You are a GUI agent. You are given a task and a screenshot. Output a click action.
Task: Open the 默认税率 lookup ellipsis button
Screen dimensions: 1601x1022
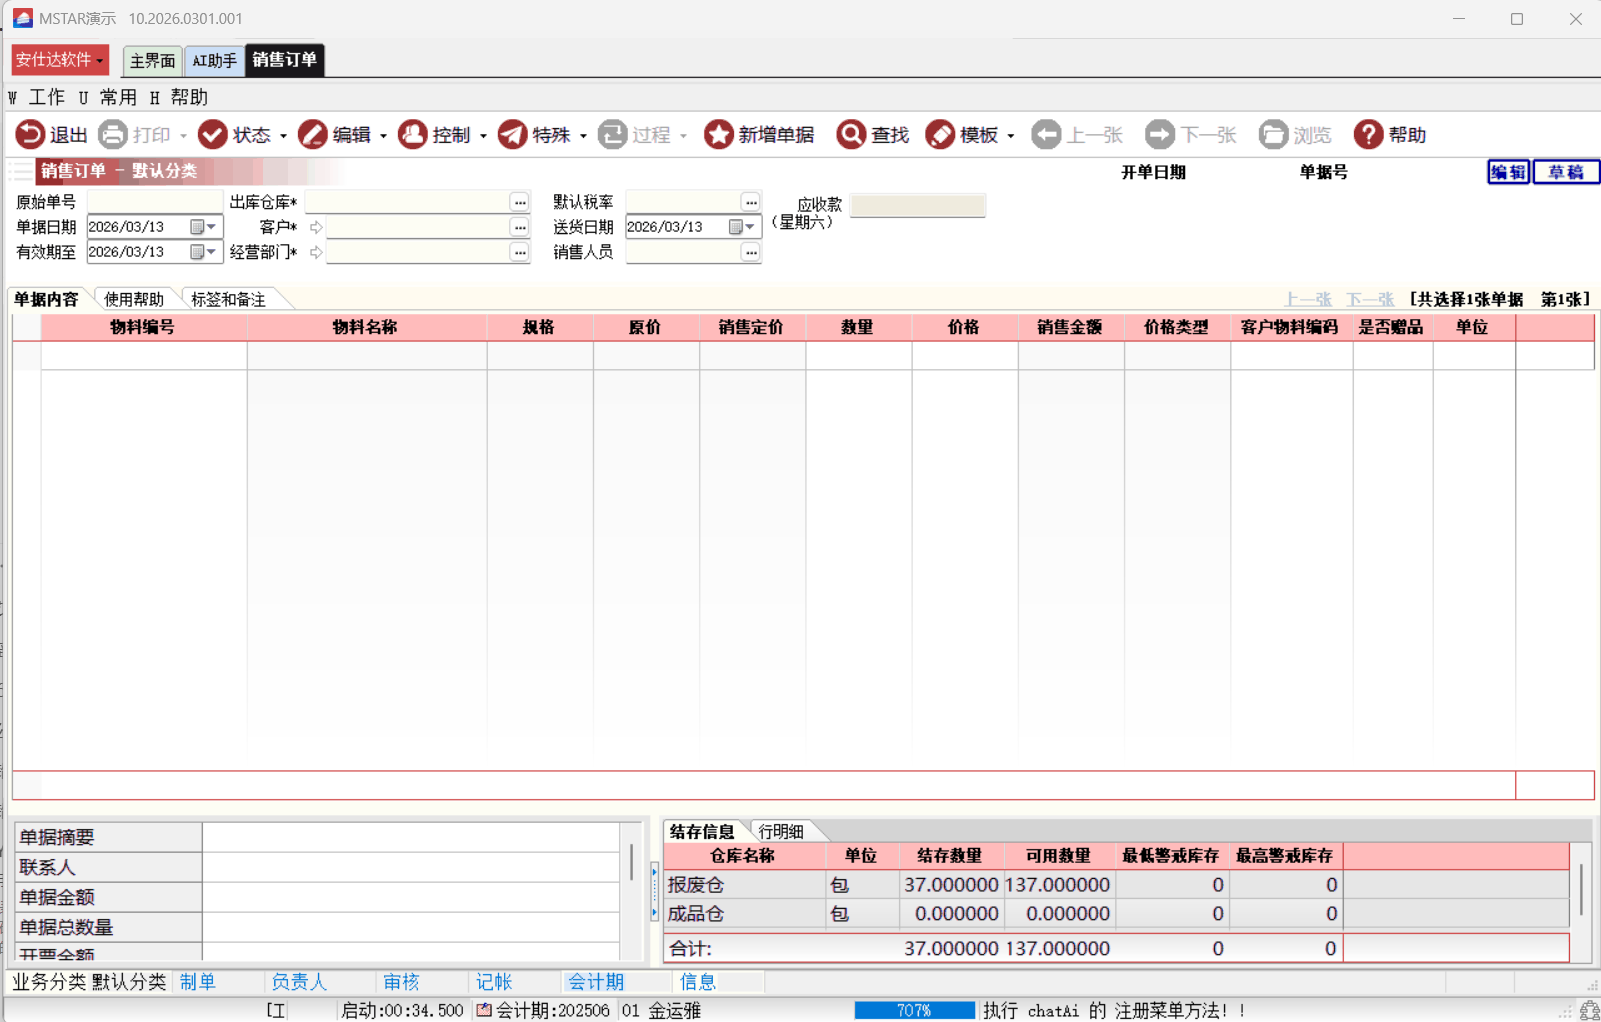[x=751, y=202]
